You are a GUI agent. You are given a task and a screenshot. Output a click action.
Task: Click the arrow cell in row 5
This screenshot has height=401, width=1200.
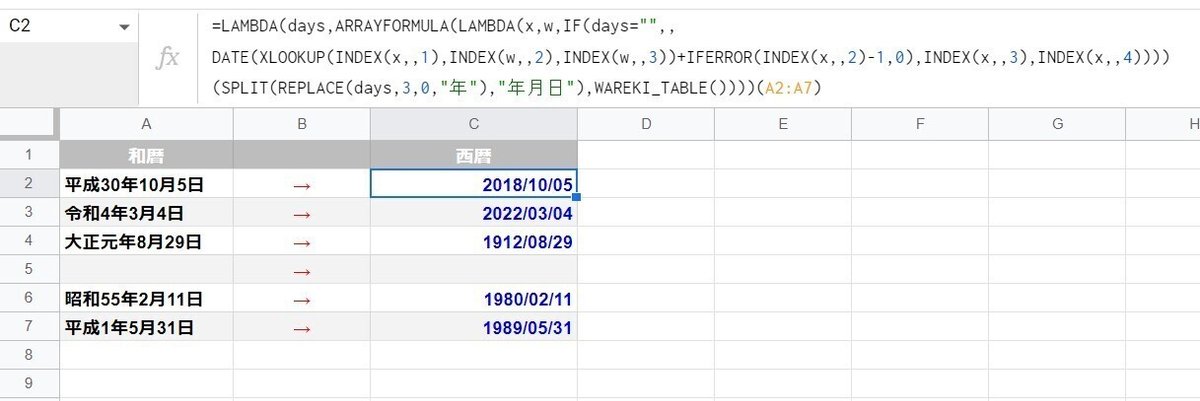[302, 270]
